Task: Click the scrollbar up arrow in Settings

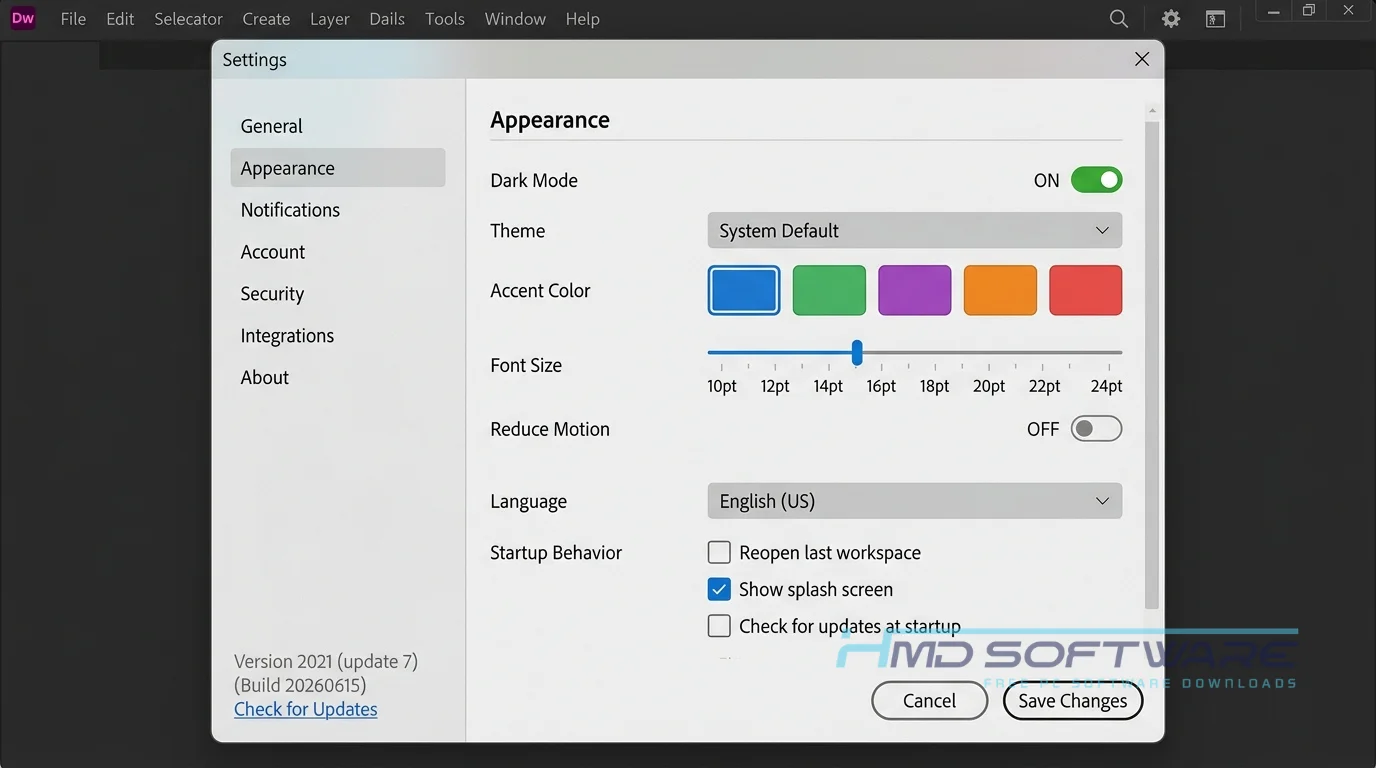Action: (x=1152, y=111)
